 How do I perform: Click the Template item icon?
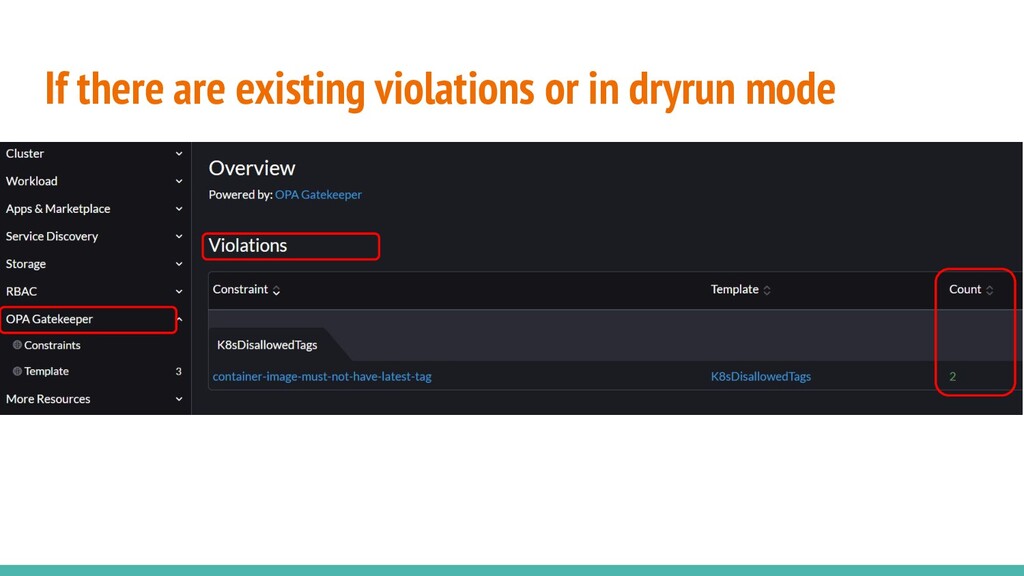click(x=18, y=371)
